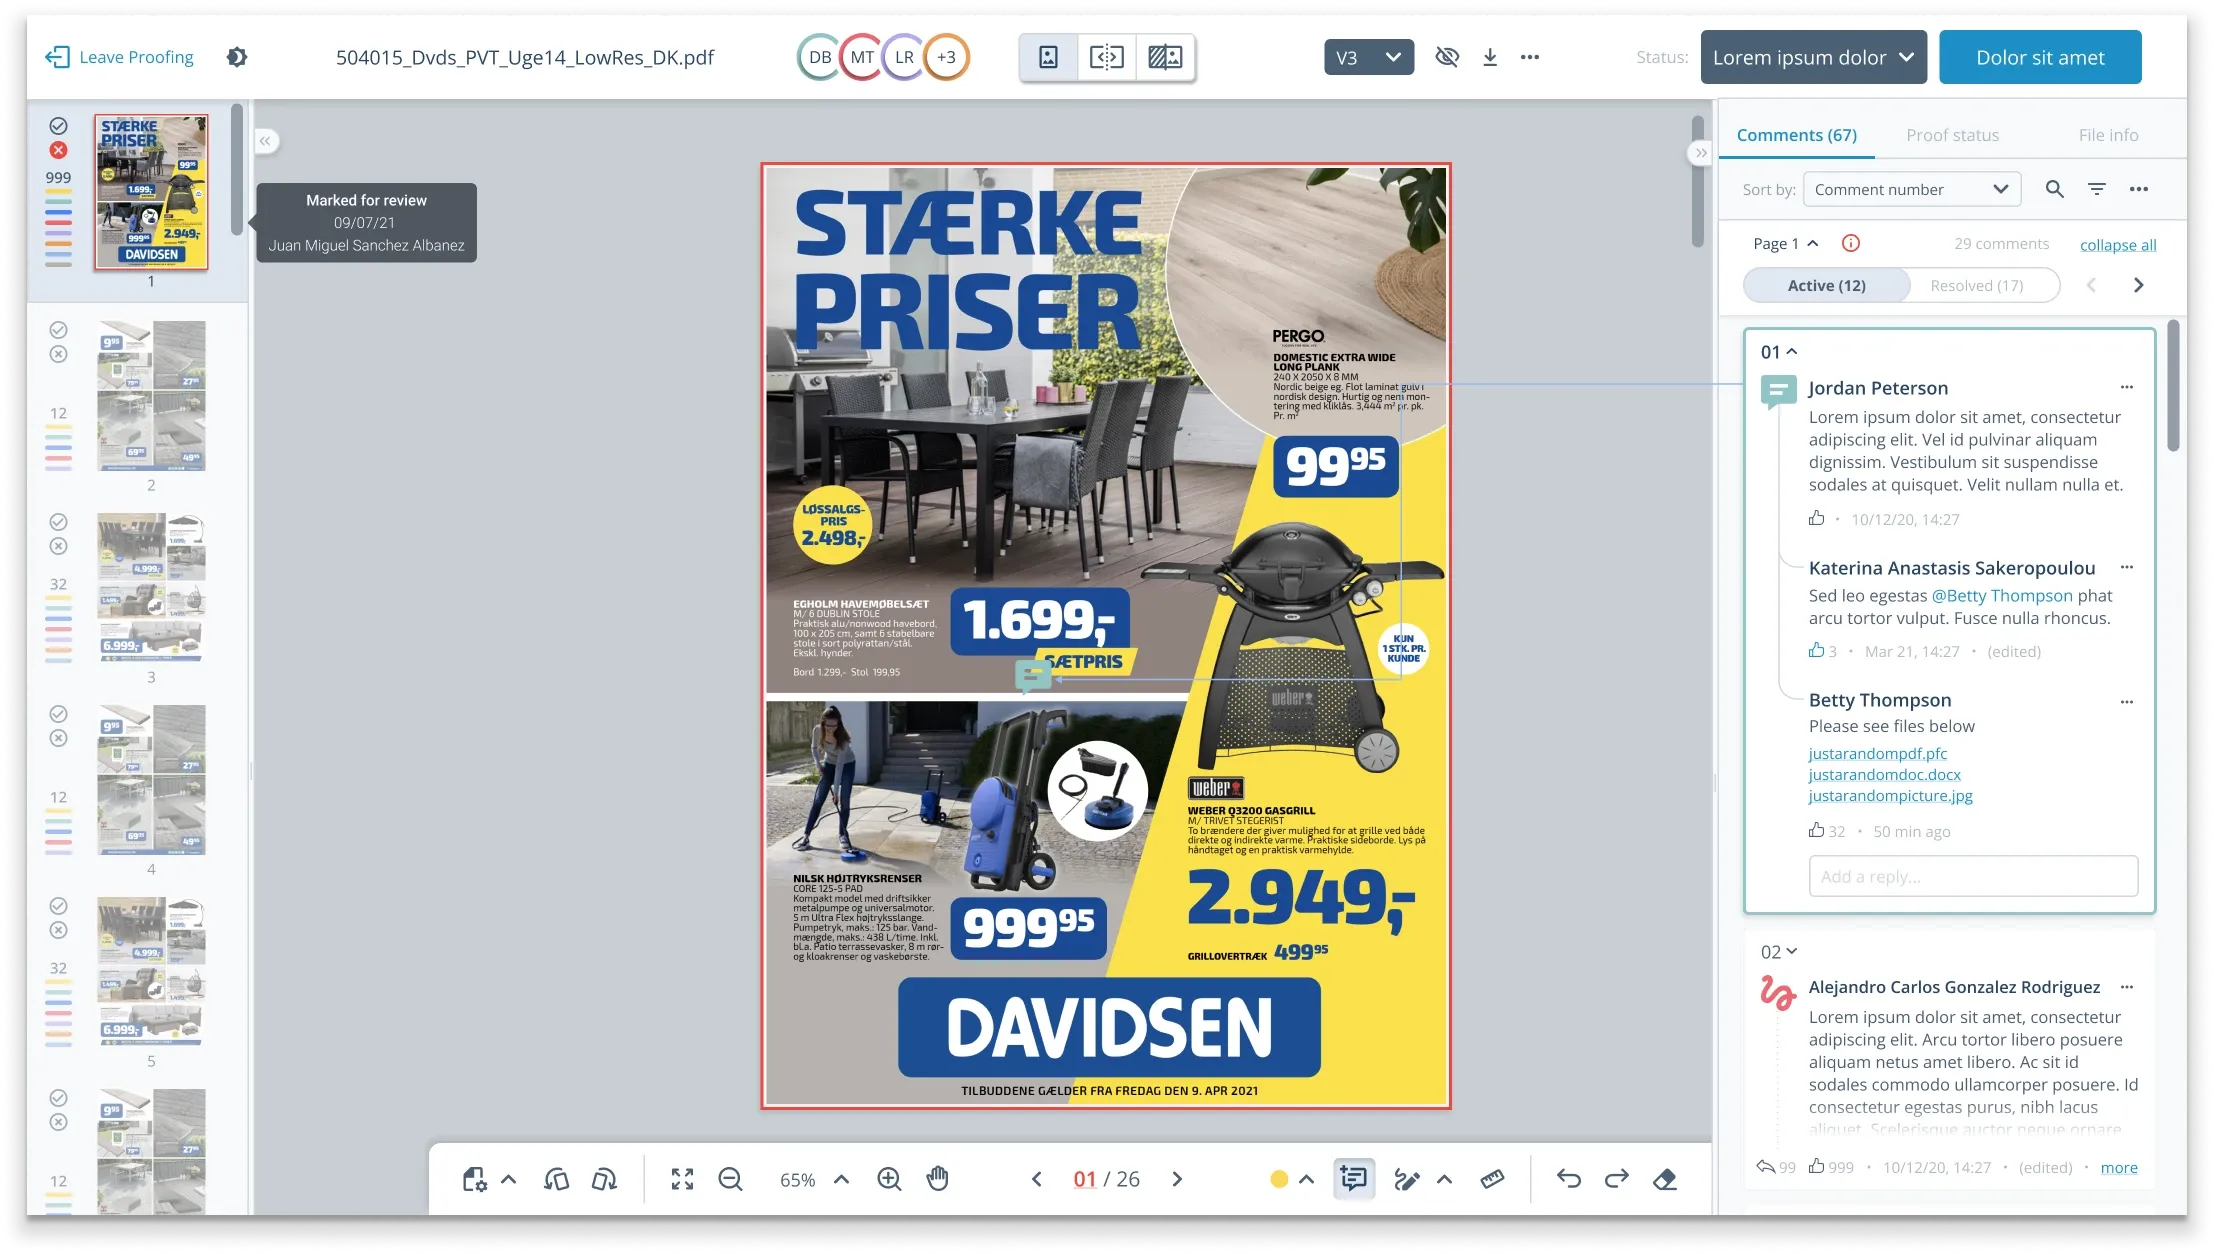
Task: Click the eraser tool
Action: pyautogui.click(x=1665, y=1179)
